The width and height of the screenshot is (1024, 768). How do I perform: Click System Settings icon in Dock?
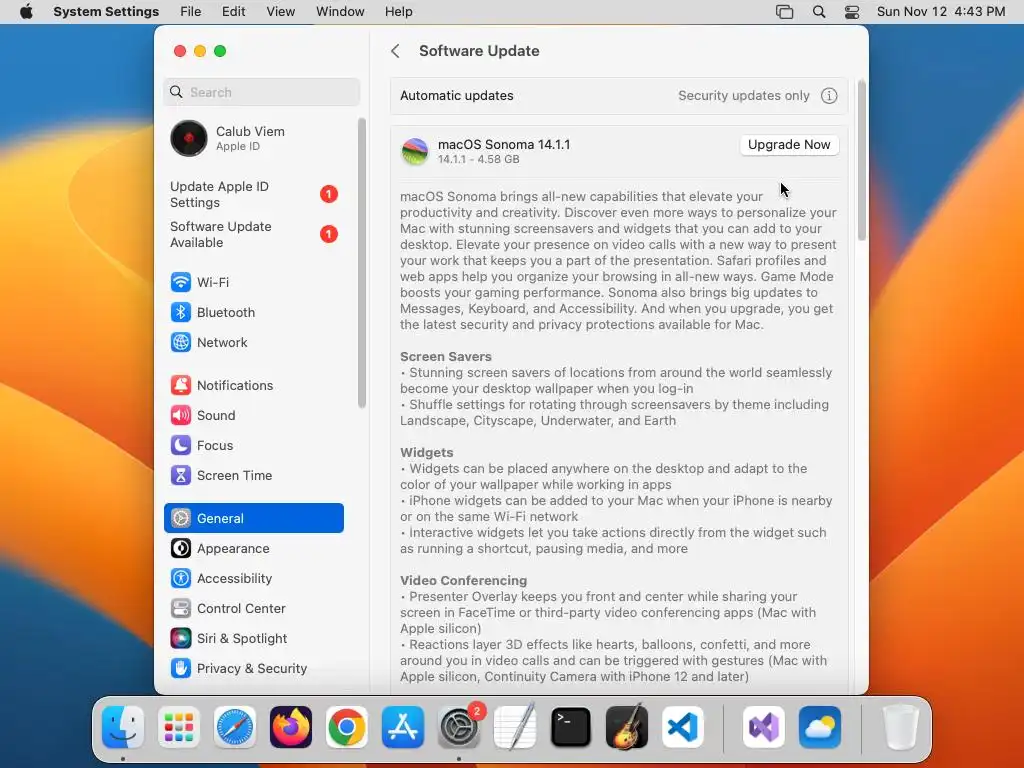[459, 727]
